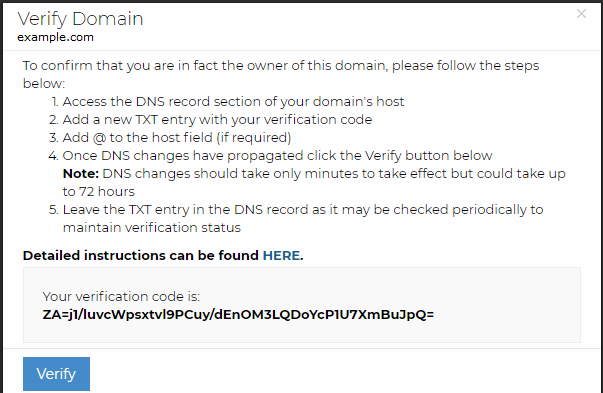603x393 pixels.
Task: Click the word 'below:' in intro text
Action: click(x=44, y=83)
